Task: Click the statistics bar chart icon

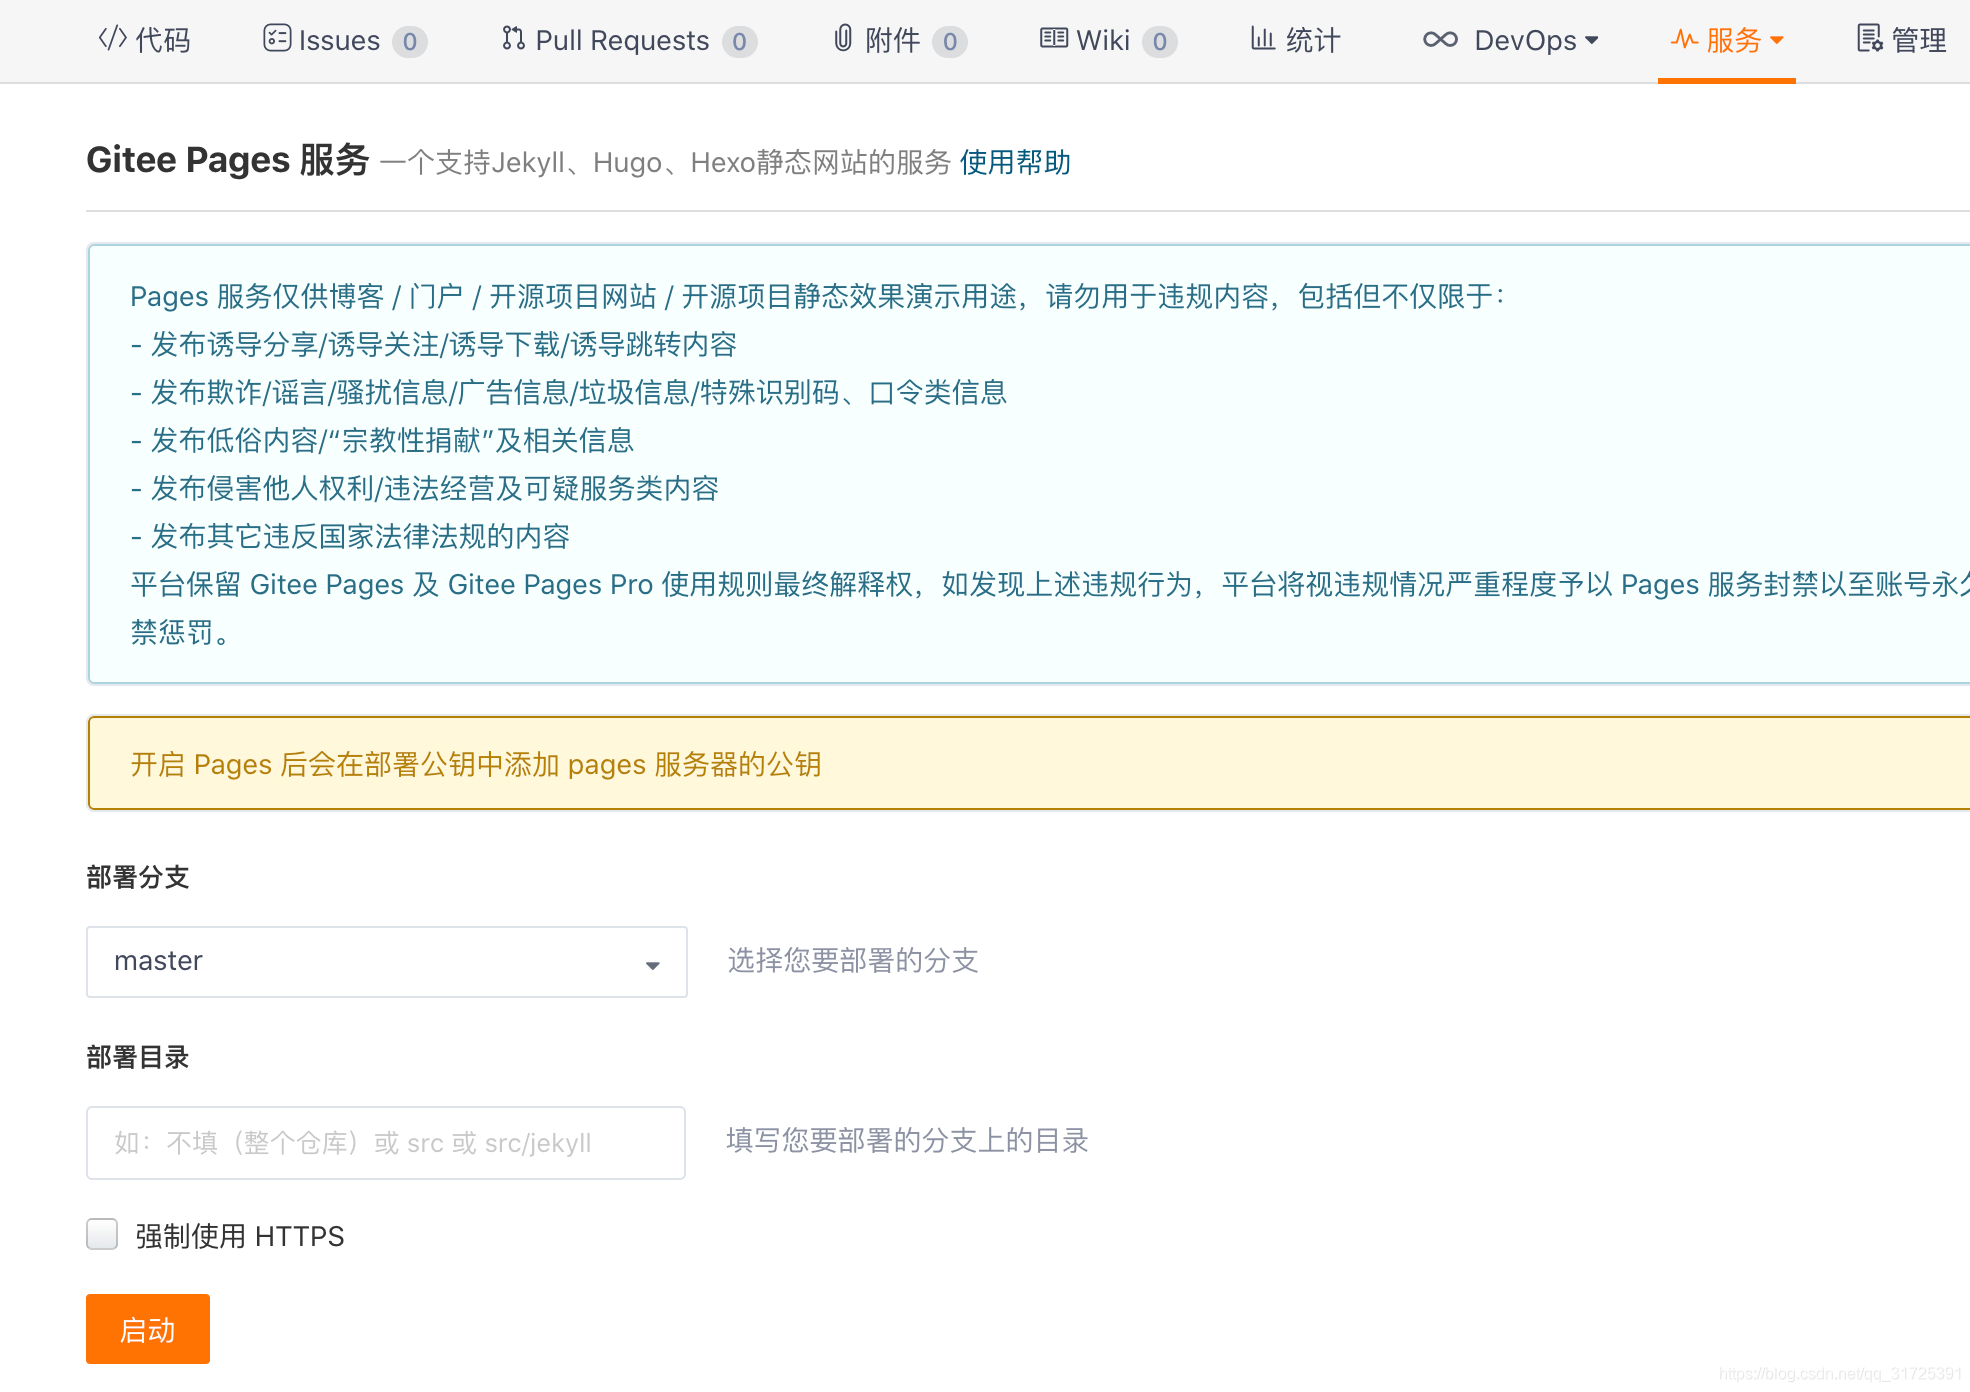Action: [x=1262, y=39]
